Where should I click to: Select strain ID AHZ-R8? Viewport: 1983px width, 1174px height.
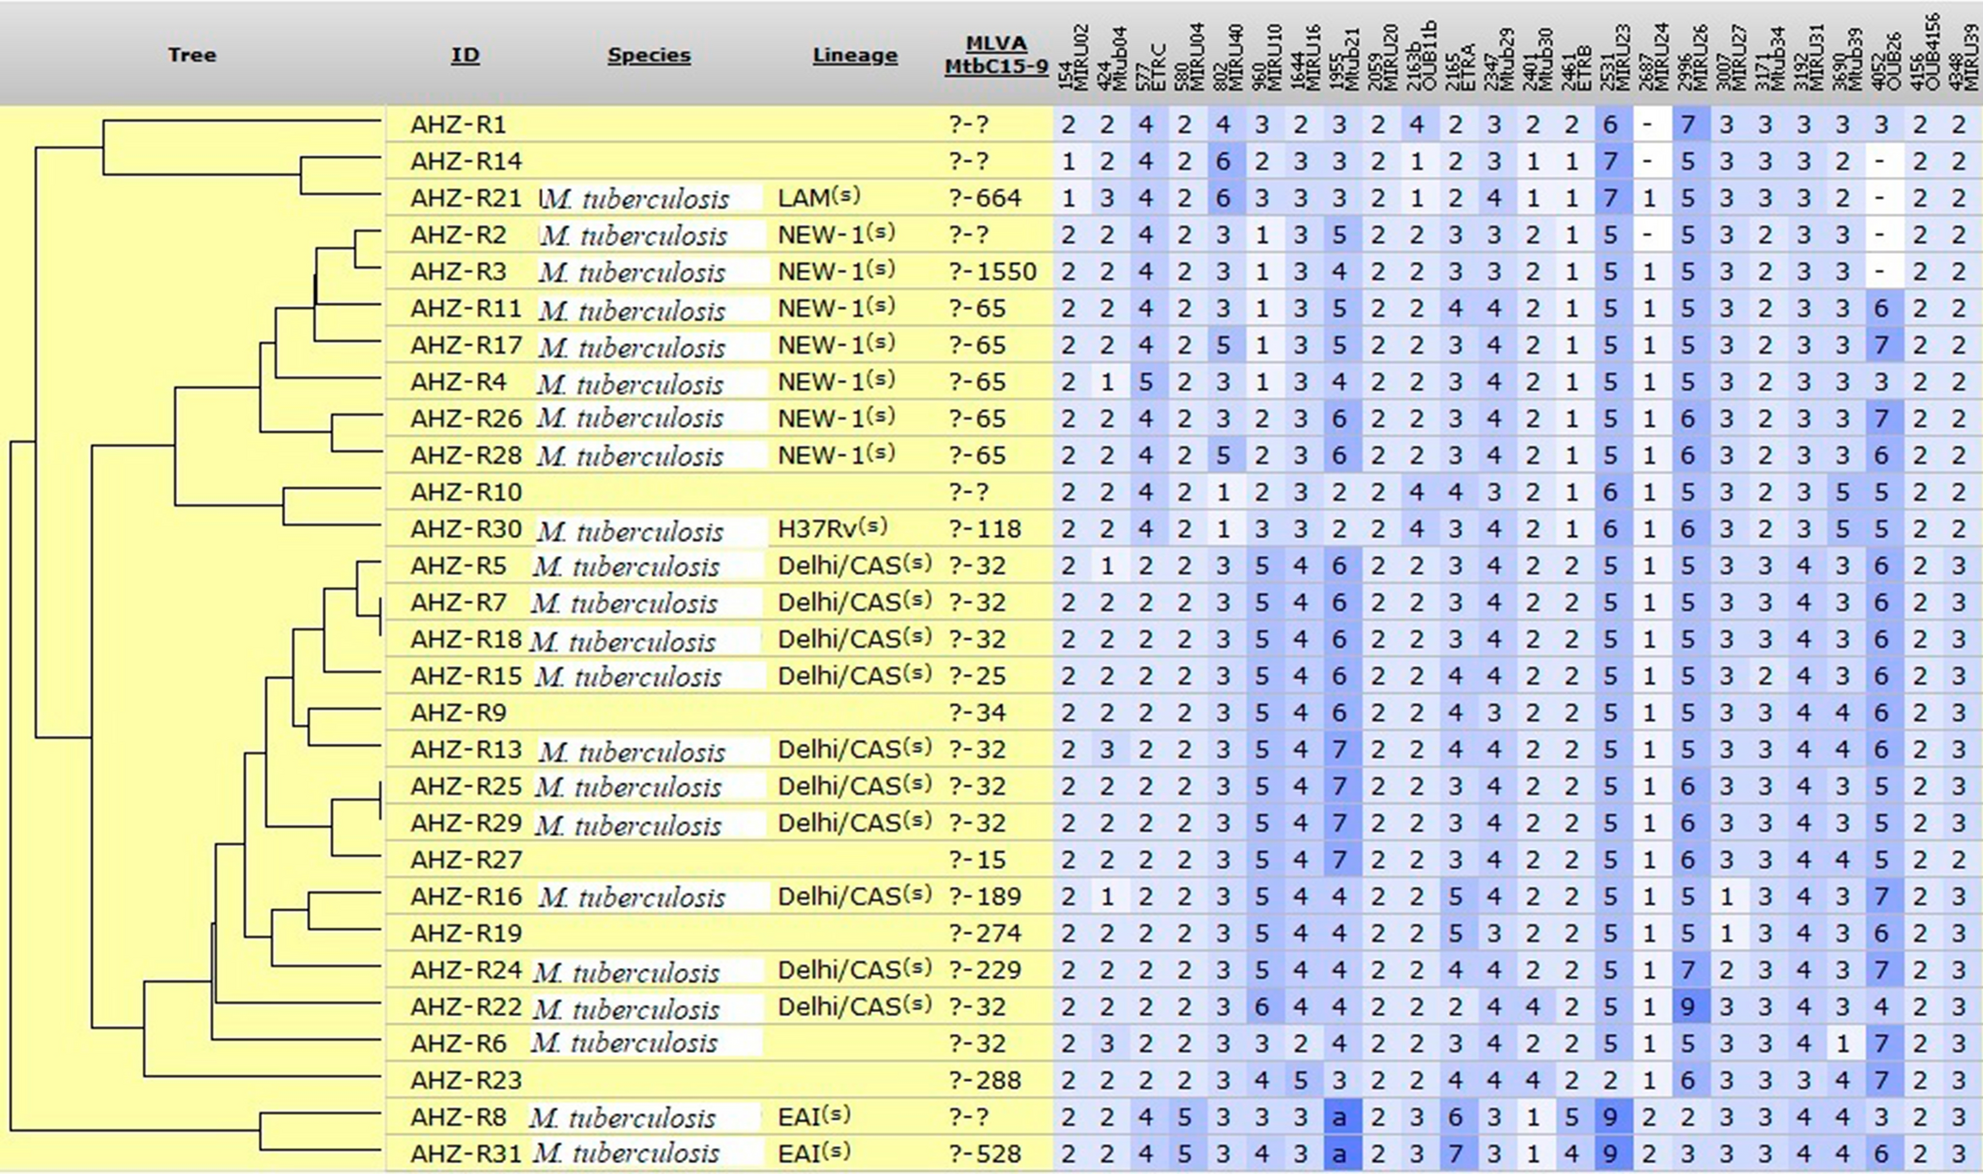coord(458,1117)
